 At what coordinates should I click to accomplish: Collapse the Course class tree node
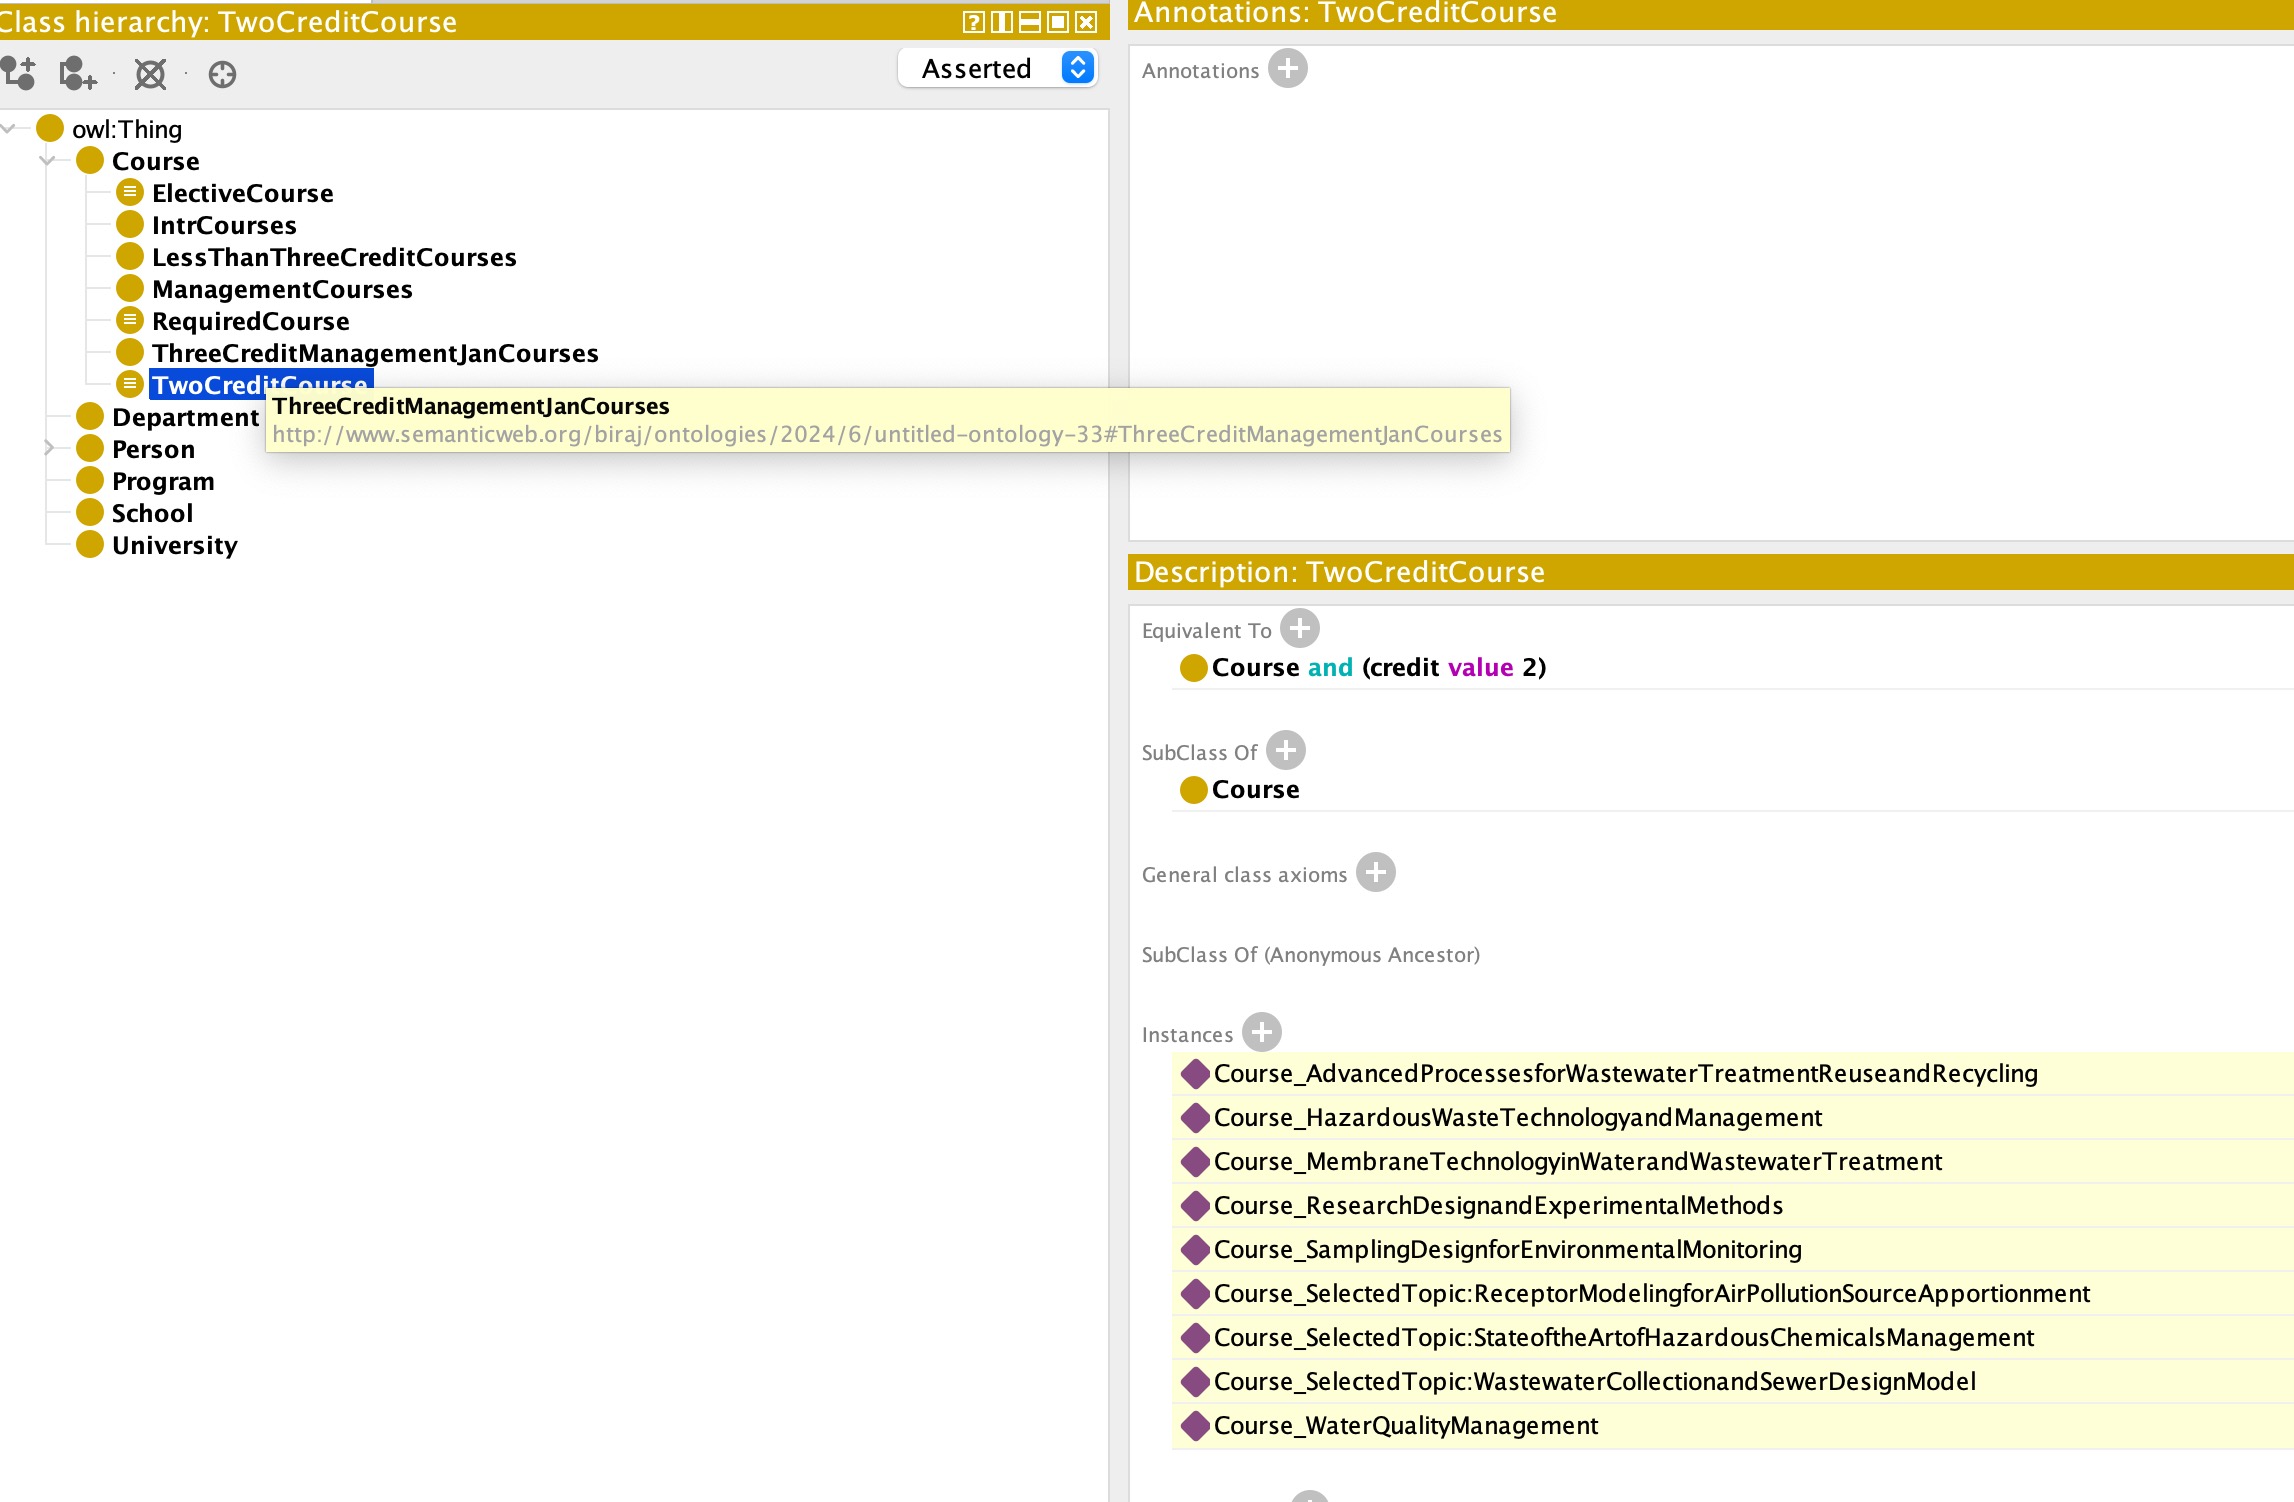point(47,160)
